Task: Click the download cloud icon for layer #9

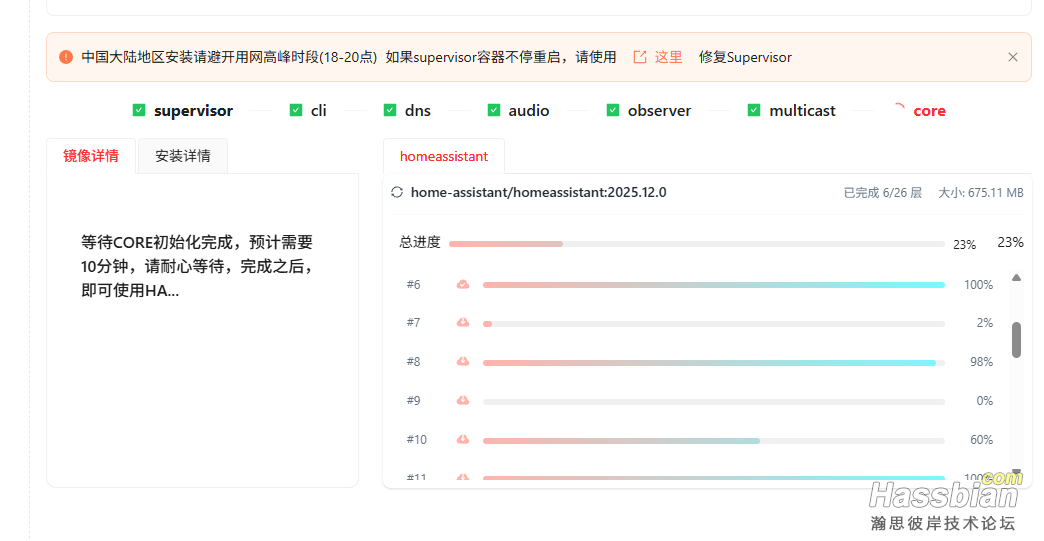Action: pos(463,401)
